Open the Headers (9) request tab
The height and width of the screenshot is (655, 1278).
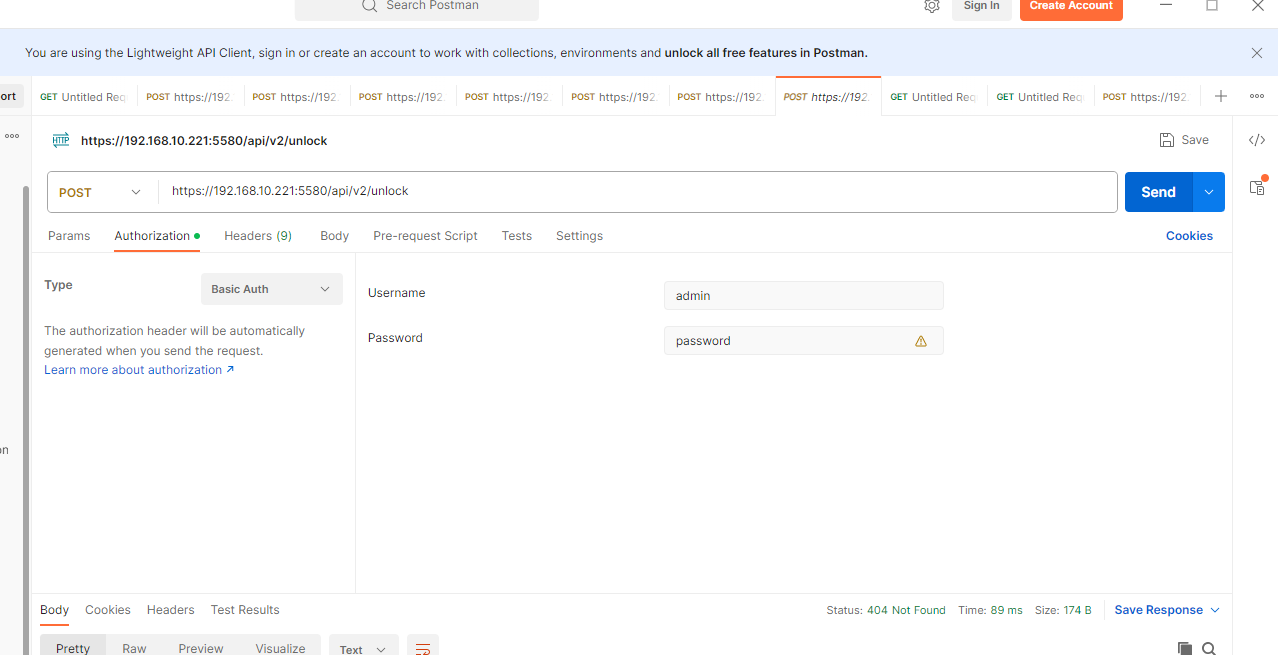tap(258, 236)
